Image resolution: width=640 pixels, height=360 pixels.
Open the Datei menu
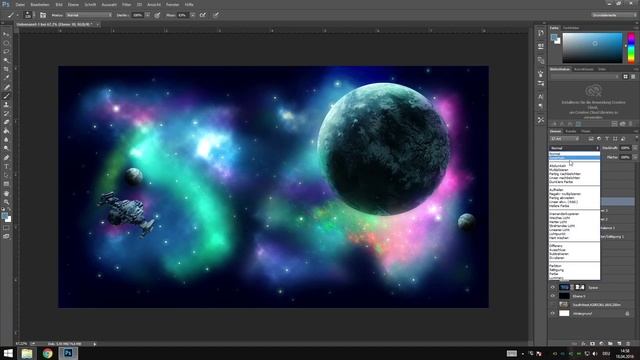coord(20,4)
